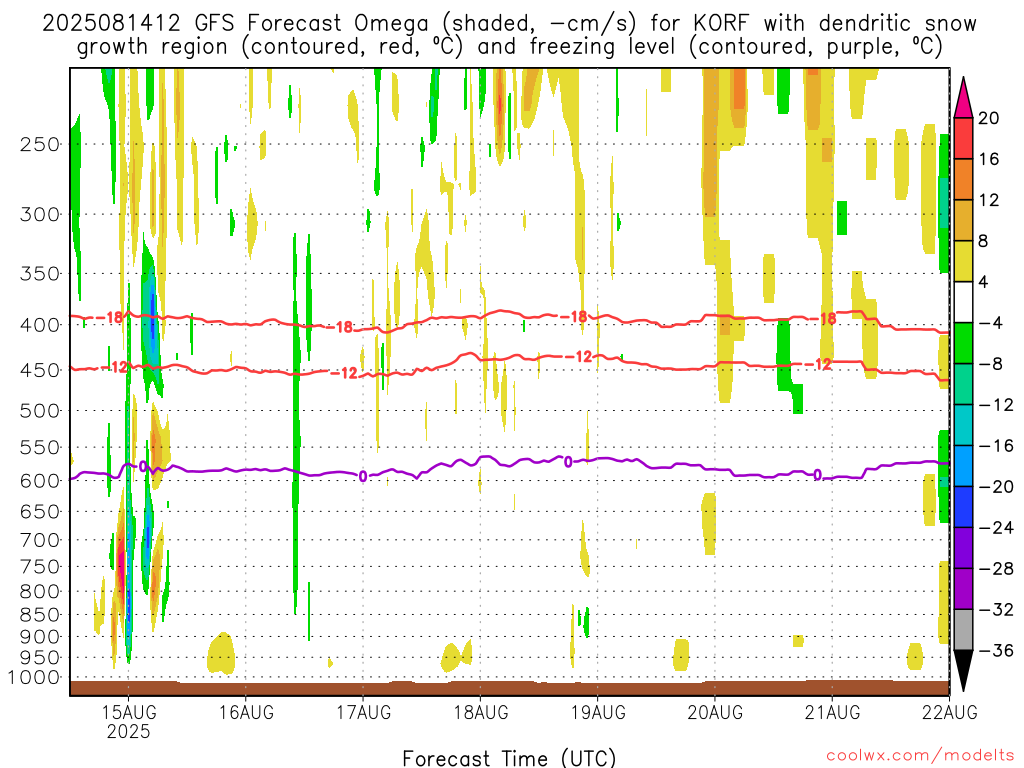Click the Forecast Time (UTC) axis title
The image size is (1024, 768).
(x=509, y=758)
